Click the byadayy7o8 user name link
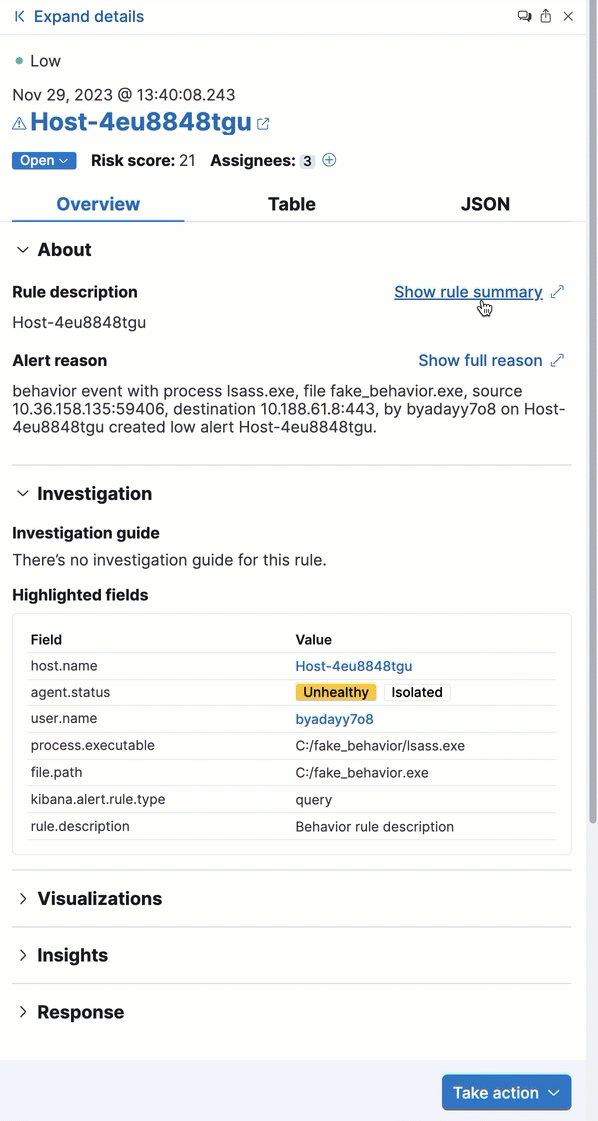 (x=334, y=718)
